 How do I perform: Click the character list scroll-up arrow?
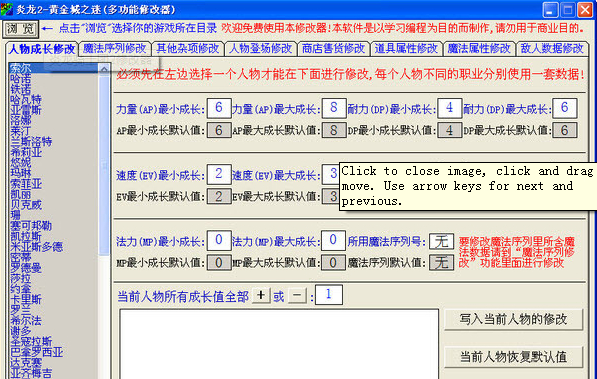pyautogui.click(x=104, y=69)
